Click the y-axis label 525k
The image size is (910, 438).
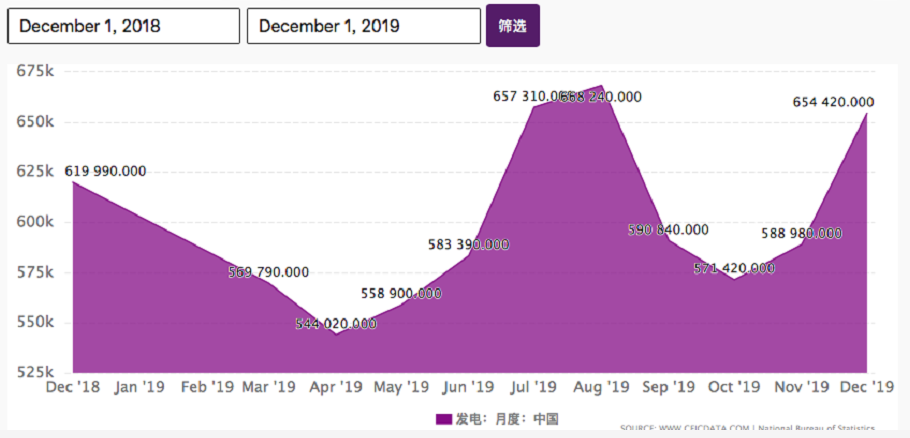pos(35,372)
